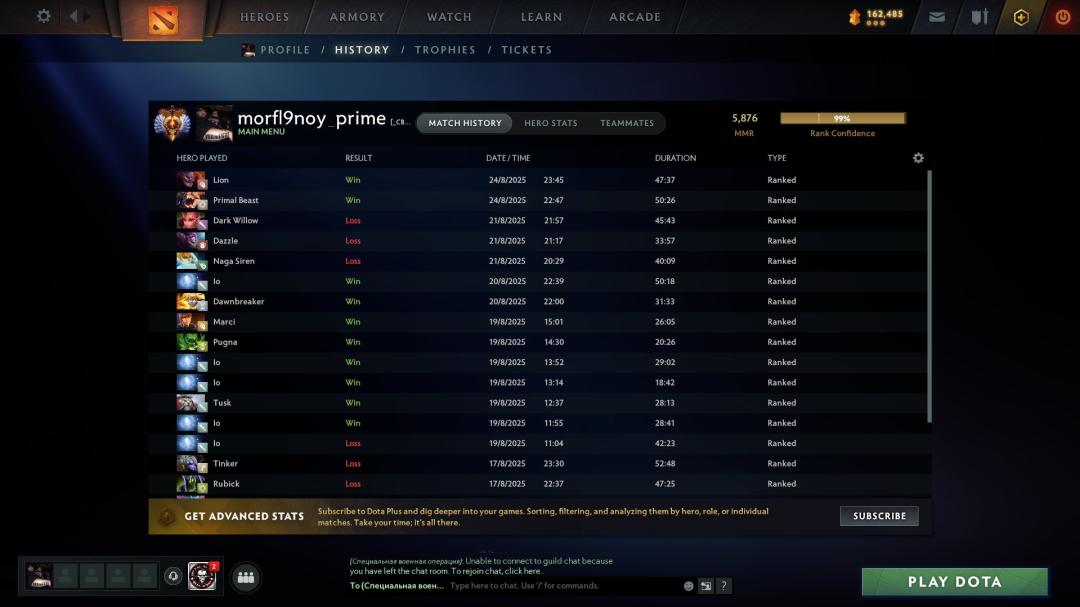Screen dimensions: 1080x607
Task: Open the armory shield and sword icon
Action: (979, 17)
